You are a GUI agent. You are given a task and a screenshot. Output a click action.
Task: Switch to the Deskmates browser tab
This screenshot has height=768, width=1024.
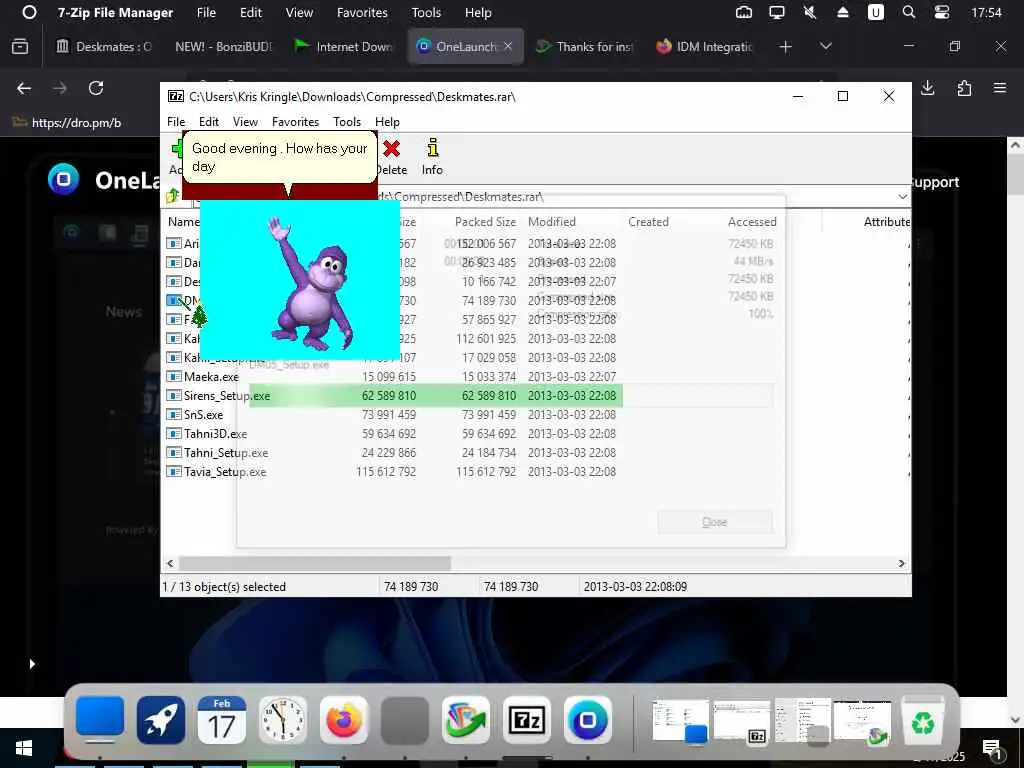[104, 46]
